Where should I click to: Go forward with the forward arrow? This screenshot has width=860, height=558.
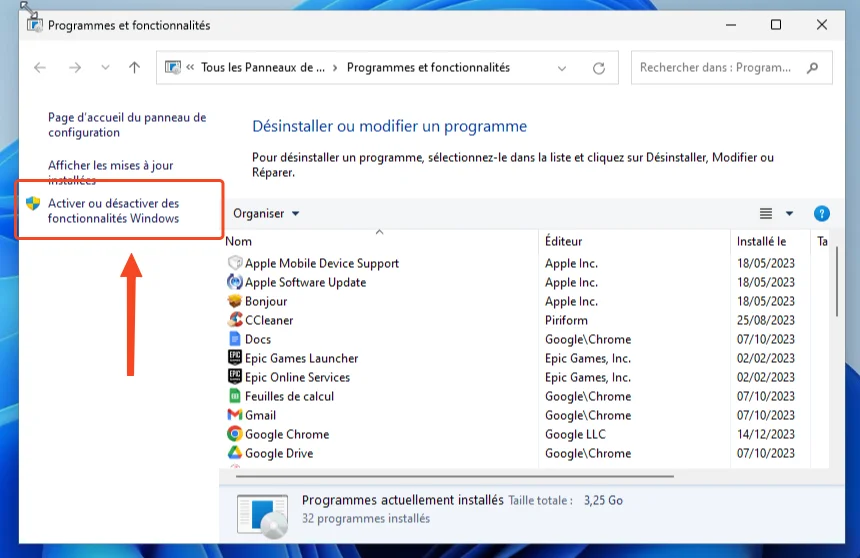click(75, 67)
